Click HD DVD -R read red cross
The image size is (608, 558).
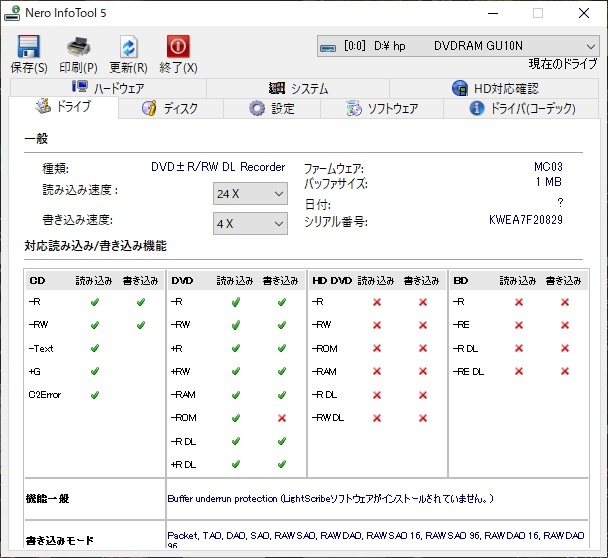[377, 302]
